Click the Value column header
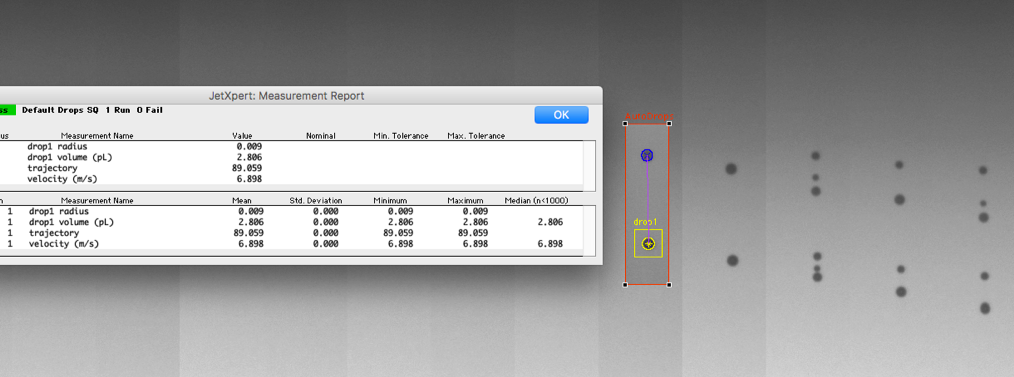This screenshot has width=1014, height=377. [242, 136]
